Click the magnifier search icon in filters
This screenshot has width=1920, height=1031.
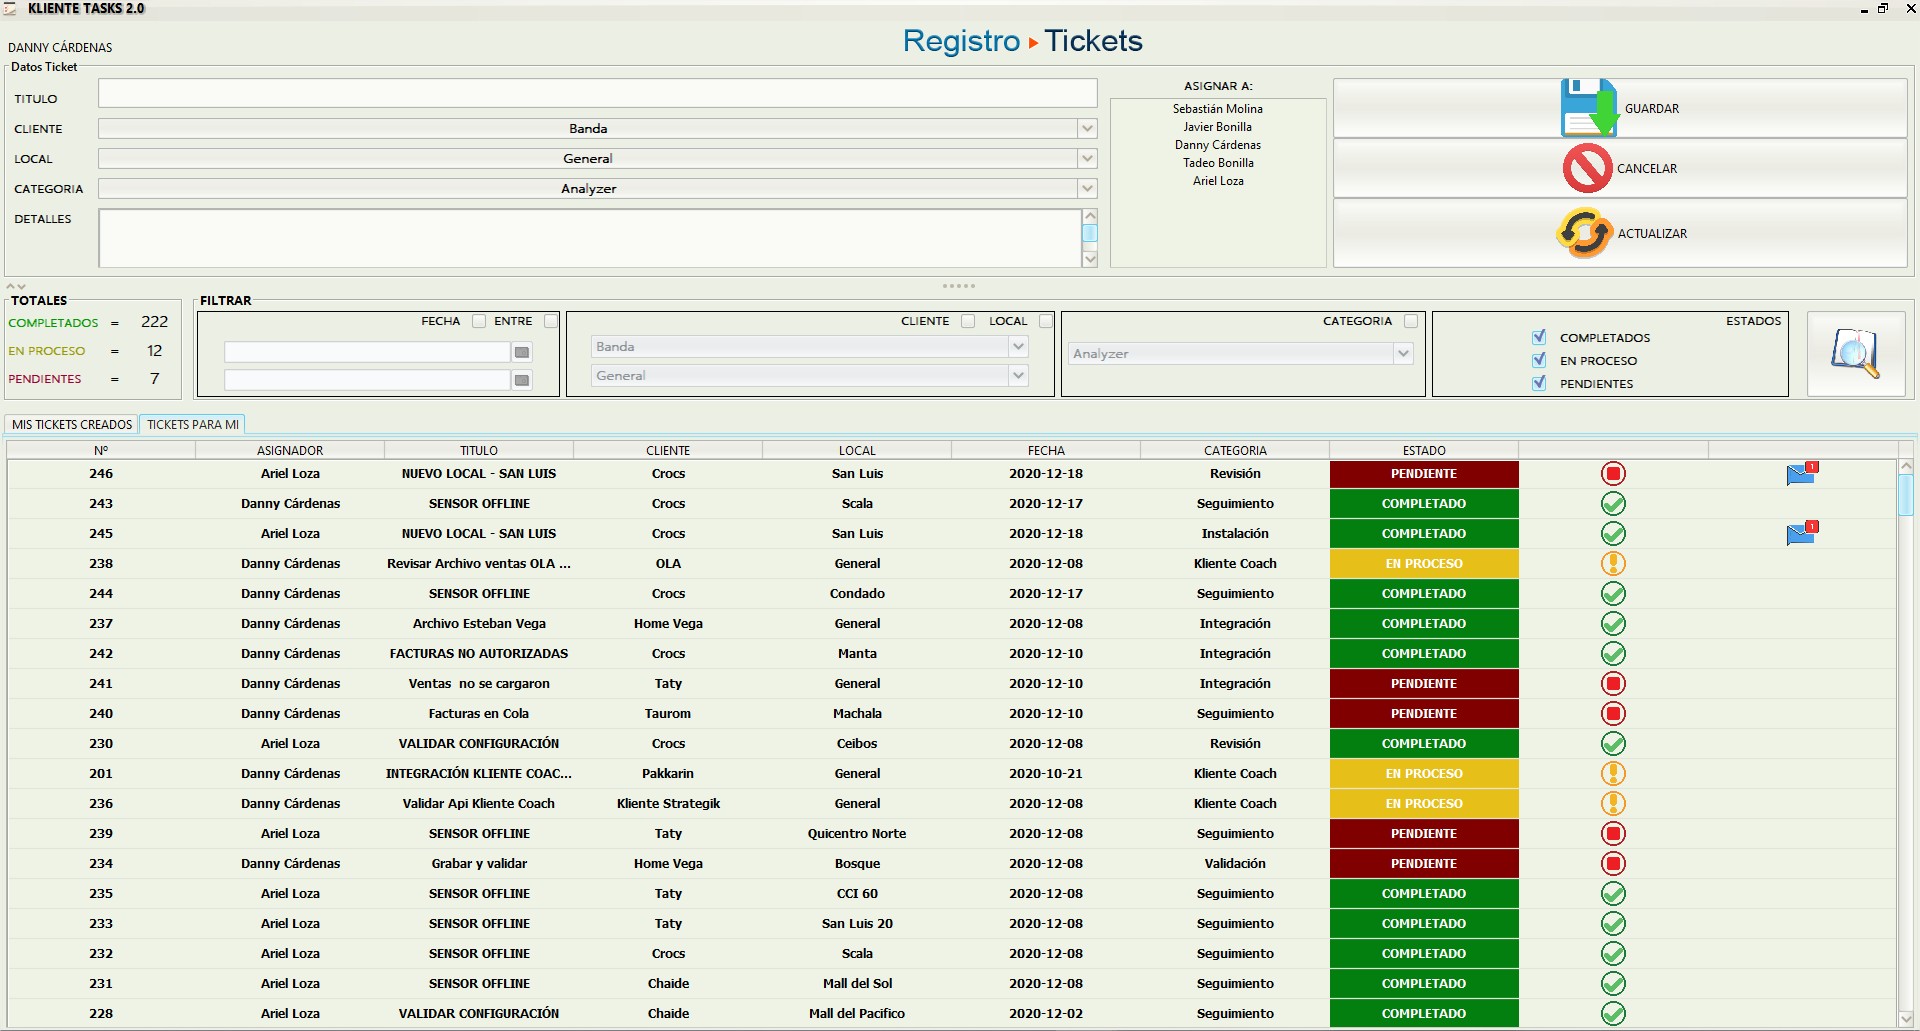pos(1856,354)
